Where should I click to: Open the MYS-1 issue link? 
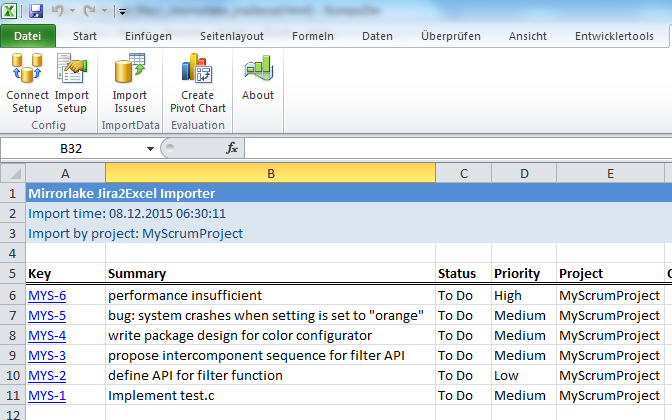pyautogui.click(x=47, y=396)
